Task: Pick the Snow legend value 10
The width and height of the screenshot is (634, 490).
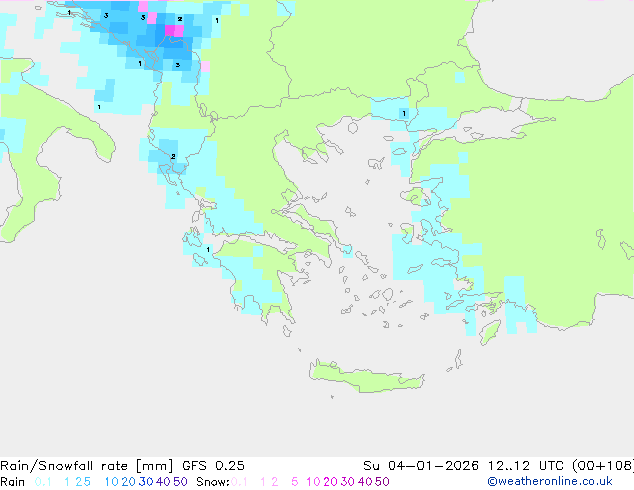Action: click(x=313, y=482)
